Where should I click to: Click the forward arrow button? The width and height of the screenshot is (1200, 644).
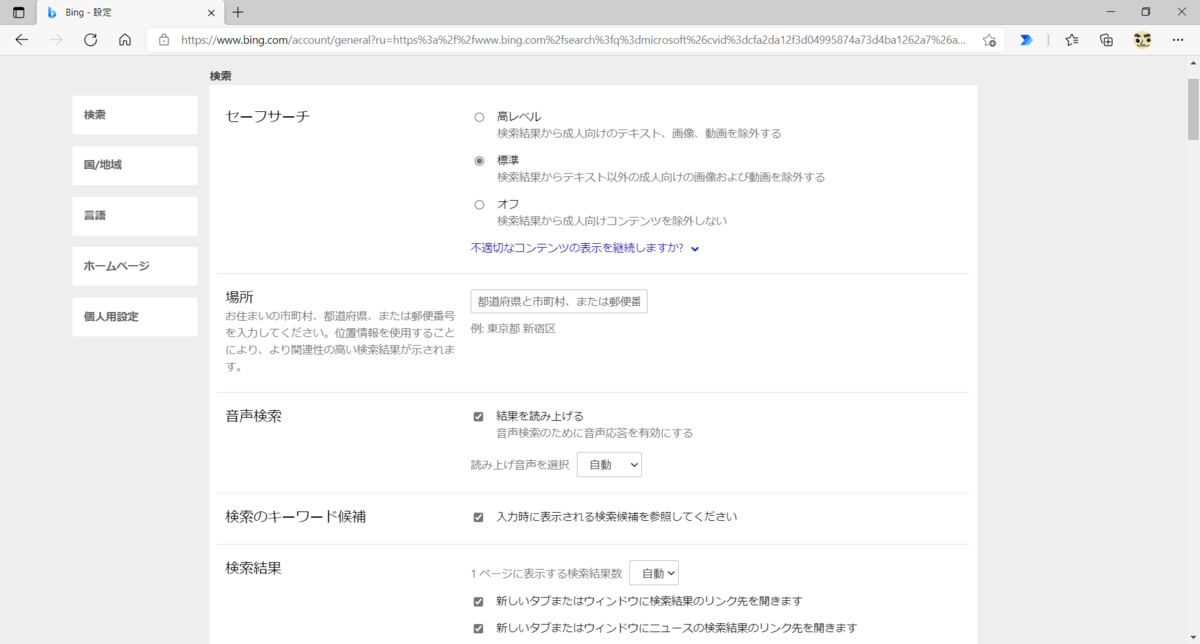56,40
